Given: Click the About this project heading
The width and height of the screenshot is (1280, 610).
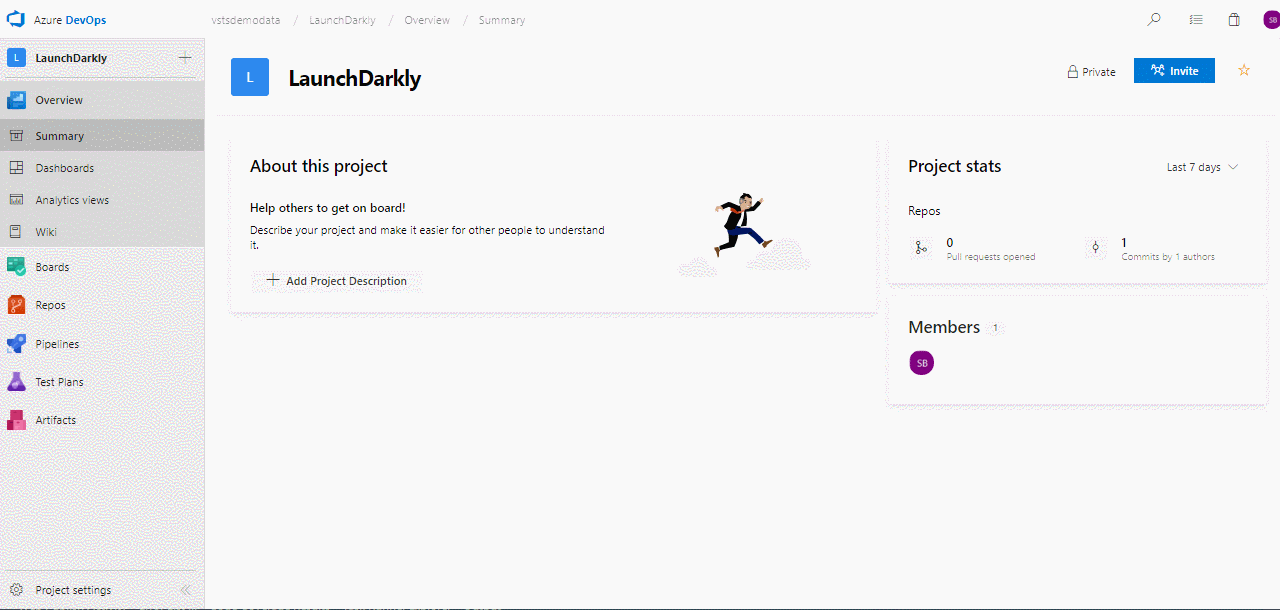Looking at the screenshot, I should pos(319,166).
